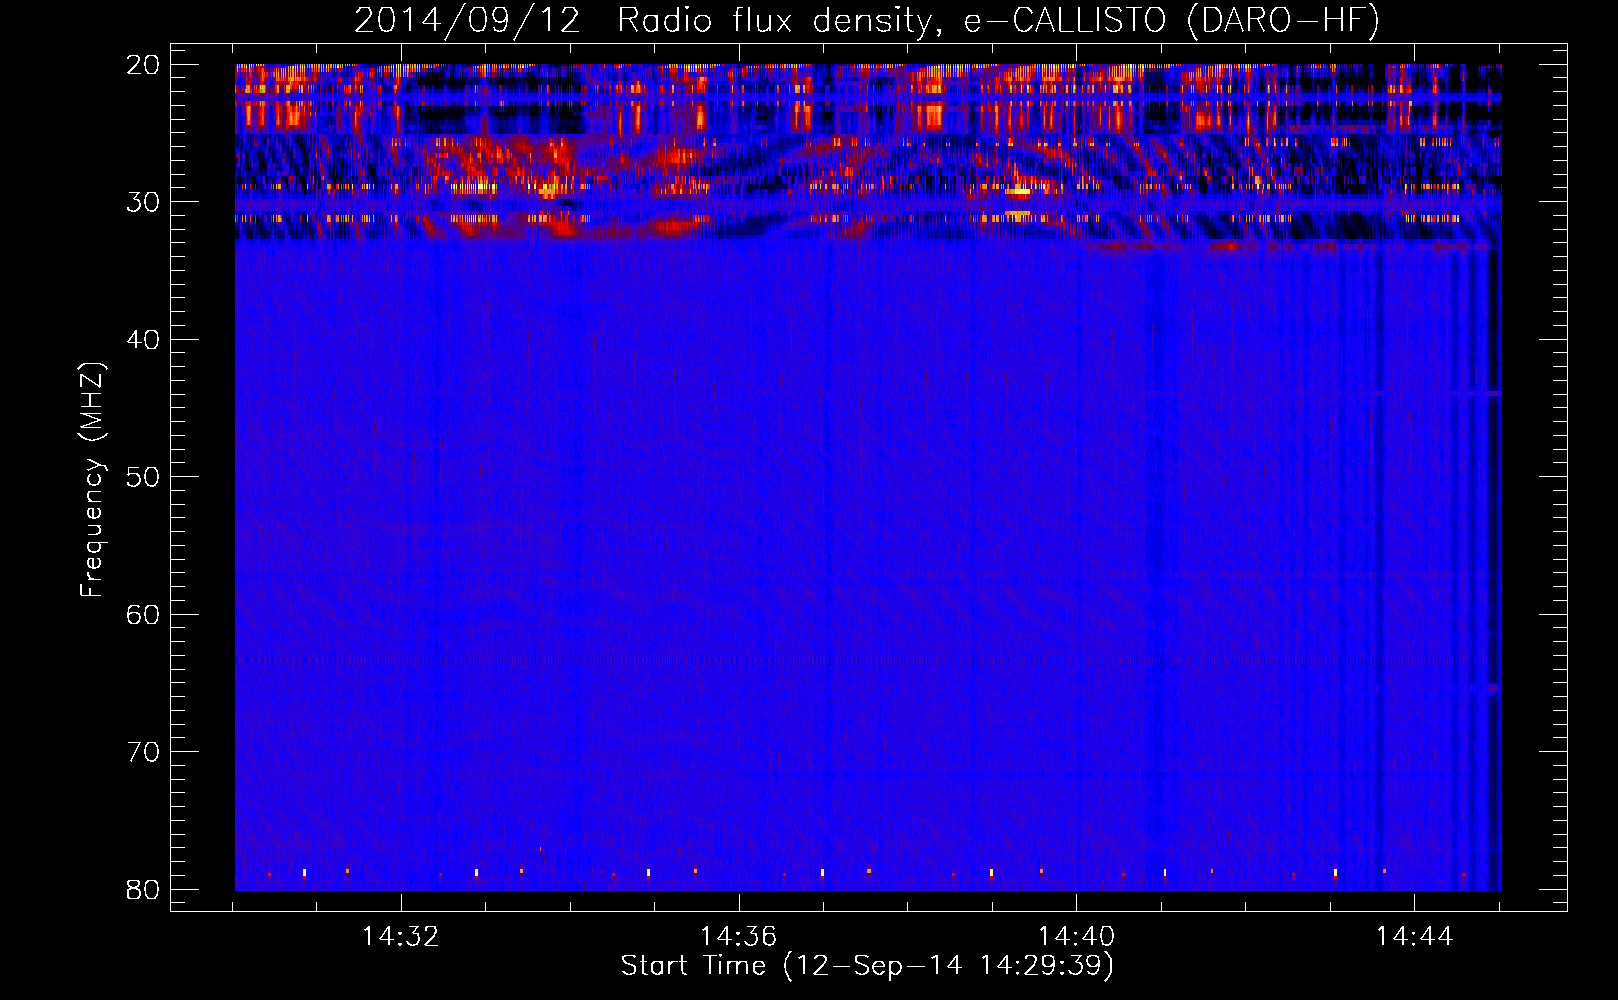
Task: Click the 80 MHz frequency tick label
Action: point(144,889)
